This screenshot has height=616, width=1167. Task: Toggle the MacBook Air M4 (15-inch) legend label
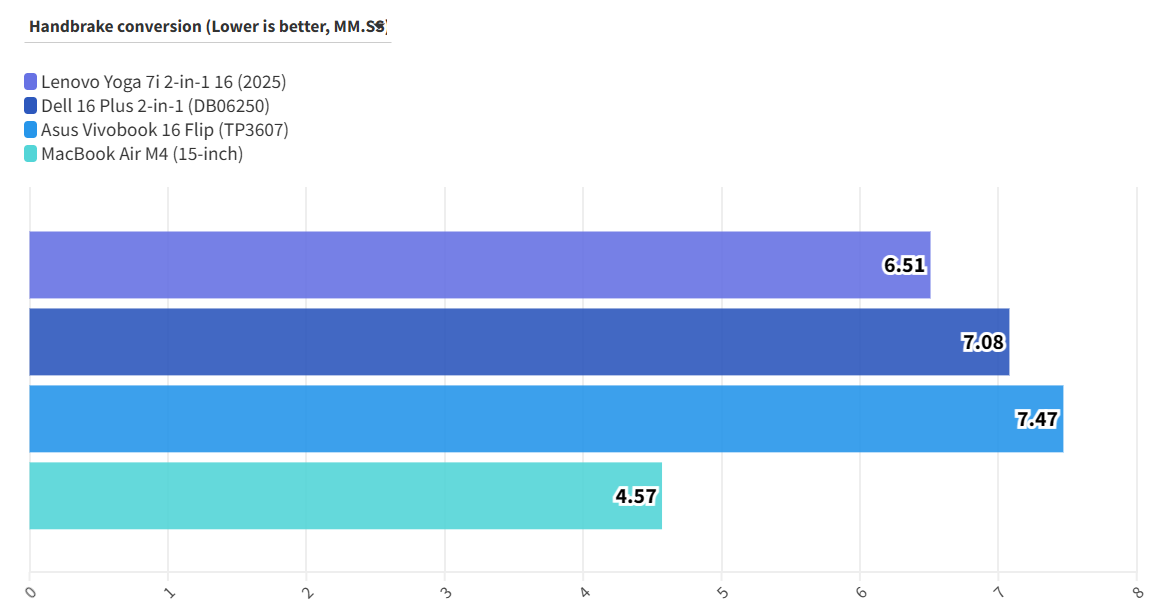[142, 154]
